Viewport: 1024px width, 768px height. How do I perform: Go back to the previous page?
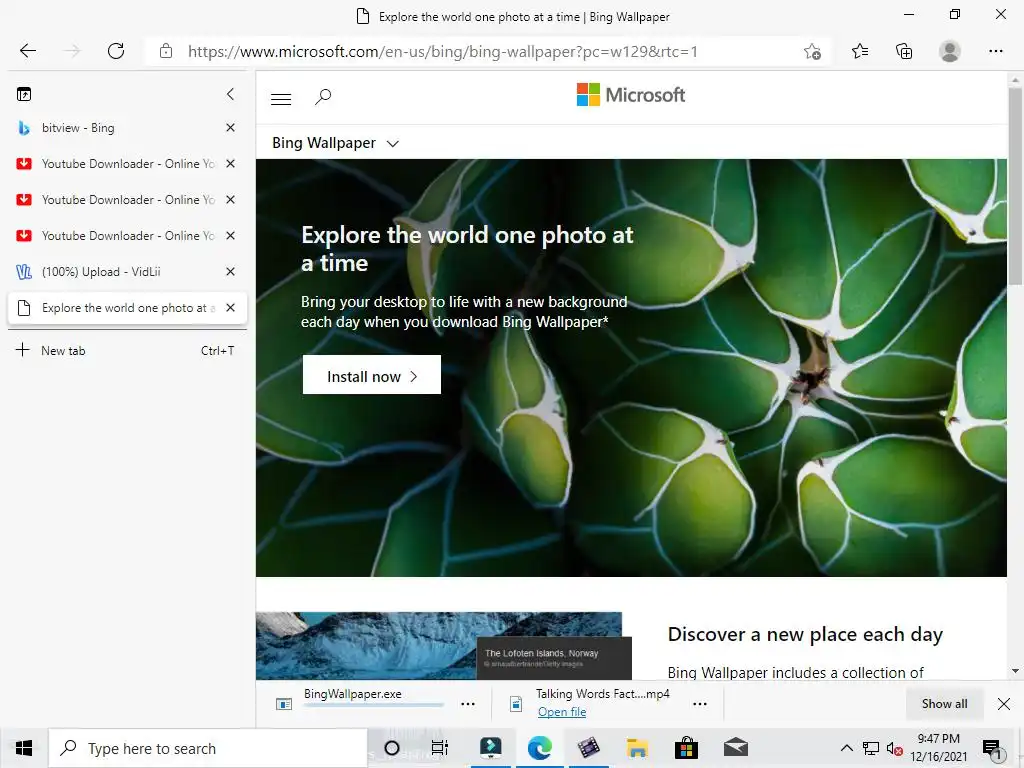point(27,51)
